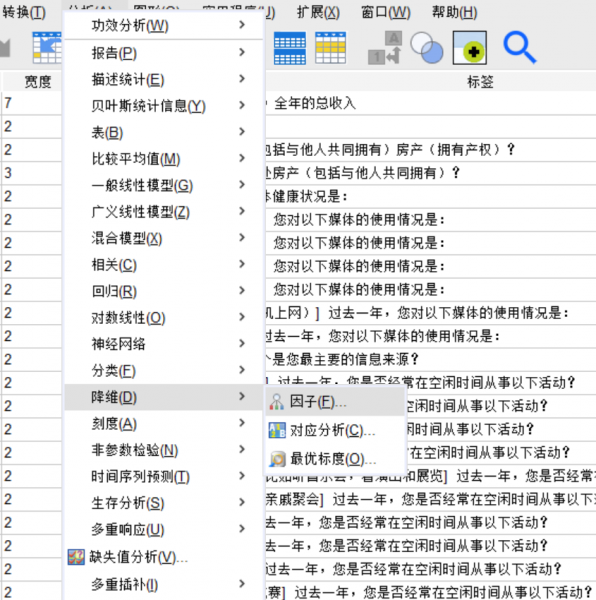Viewport: 596px width, 600px height.
Task: Click the blue data grid toolbar icon
Action: 290,48
